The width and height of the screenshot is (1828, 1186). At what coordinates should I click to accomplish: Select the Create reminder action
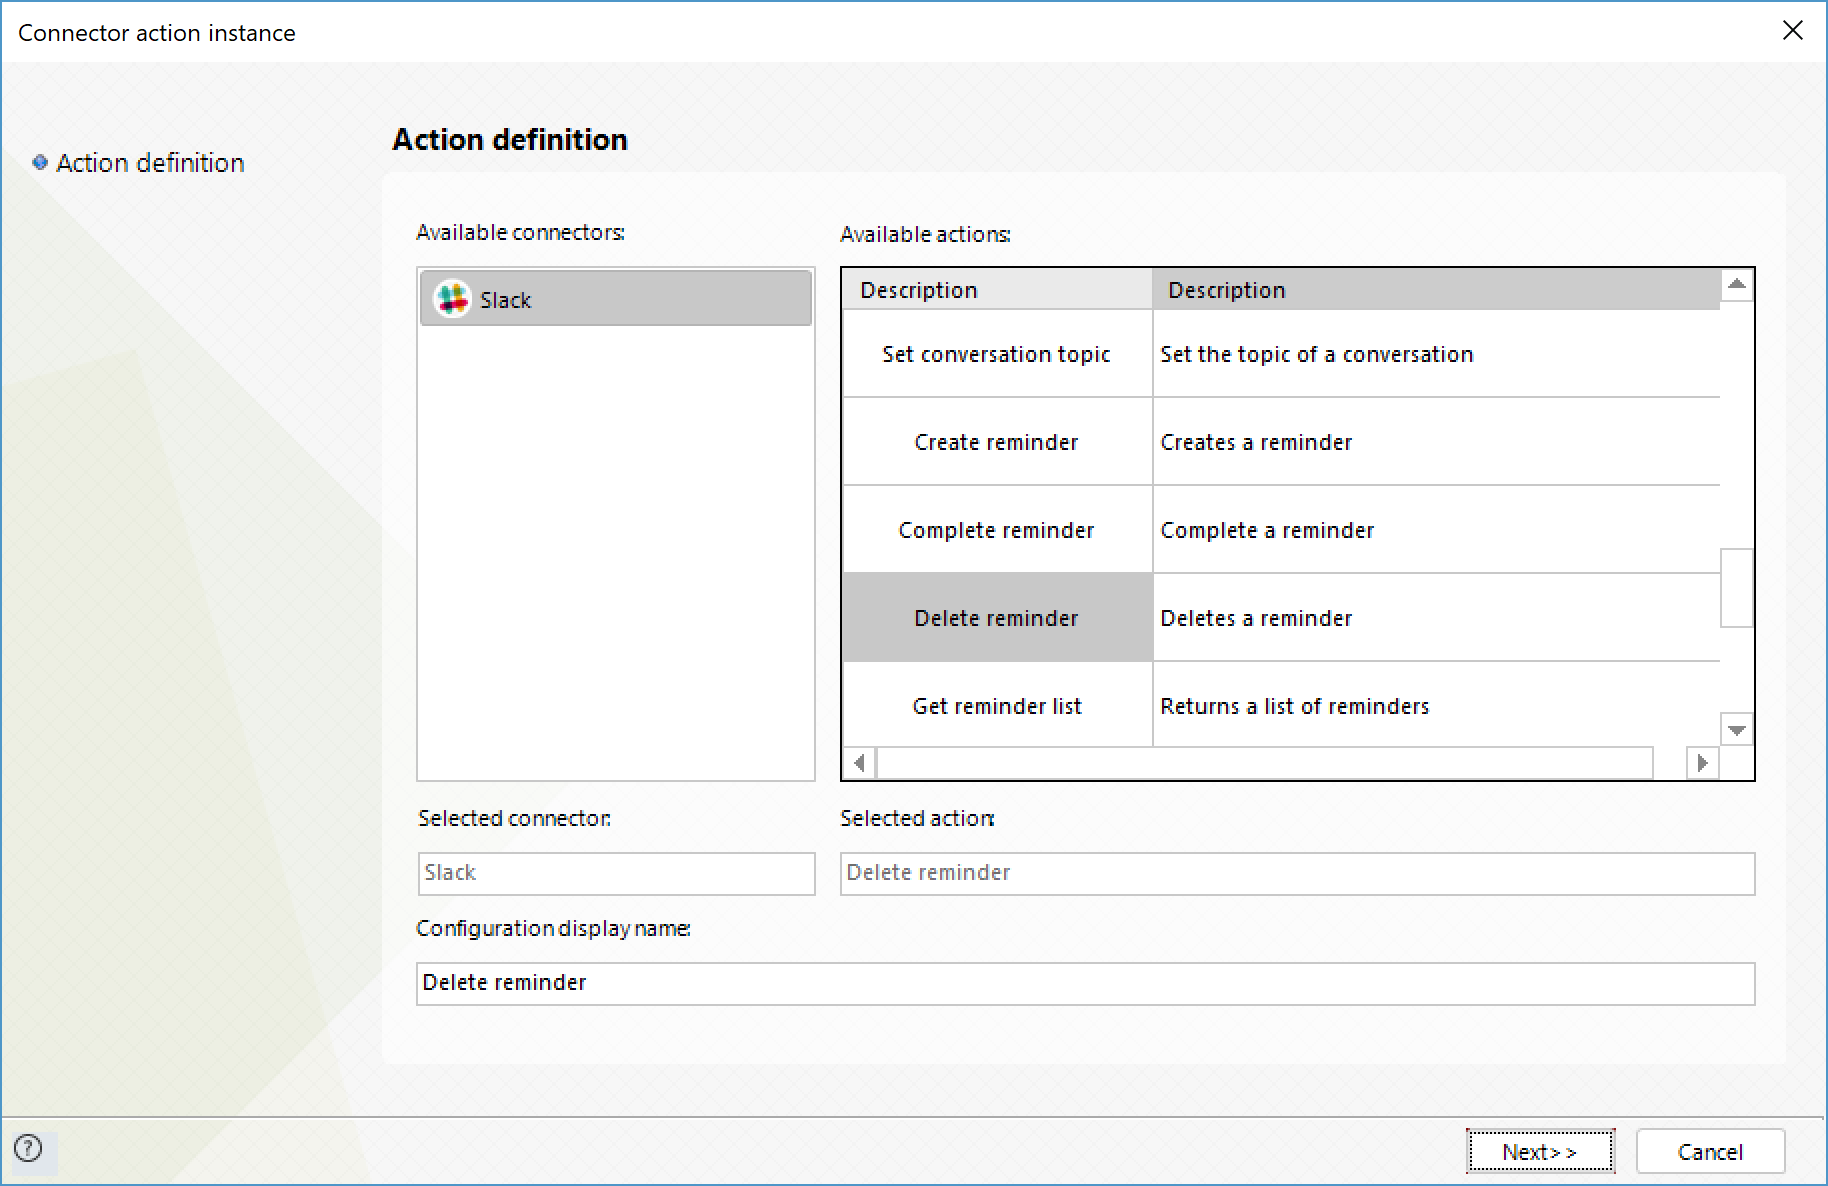pos(997,442)
